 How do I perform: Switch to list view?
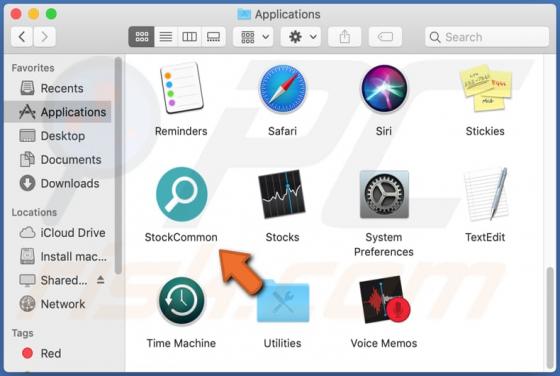[x=166, y=37]
